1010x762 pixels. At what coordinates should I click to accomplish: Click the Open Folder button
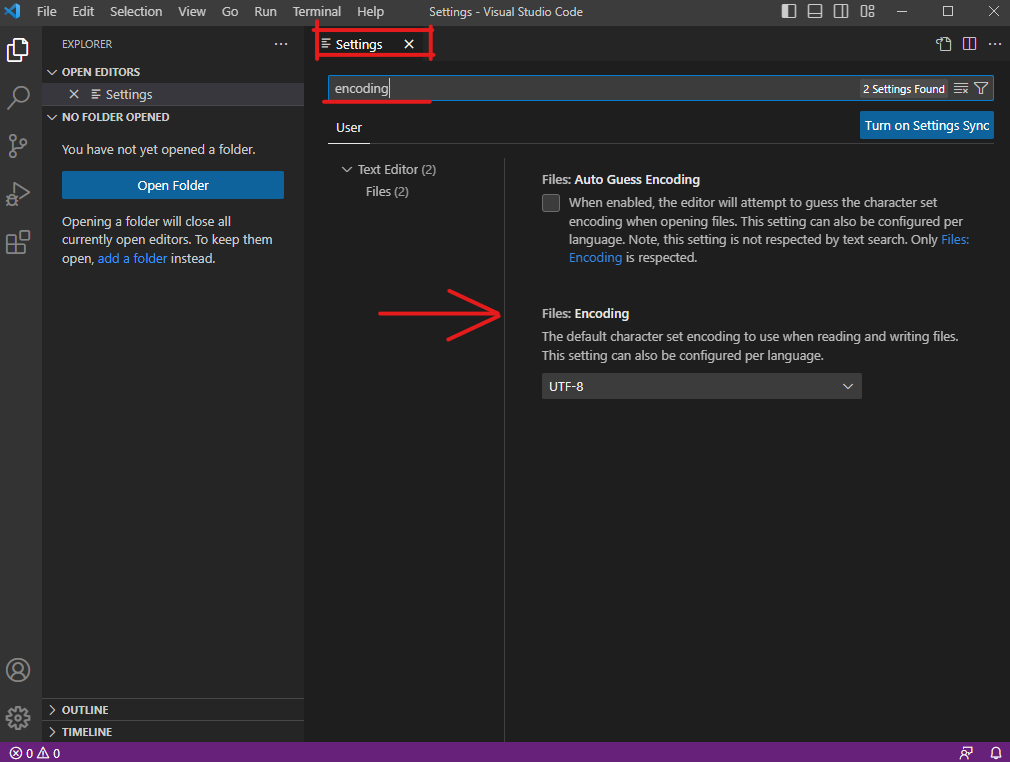tap(173, 186)
